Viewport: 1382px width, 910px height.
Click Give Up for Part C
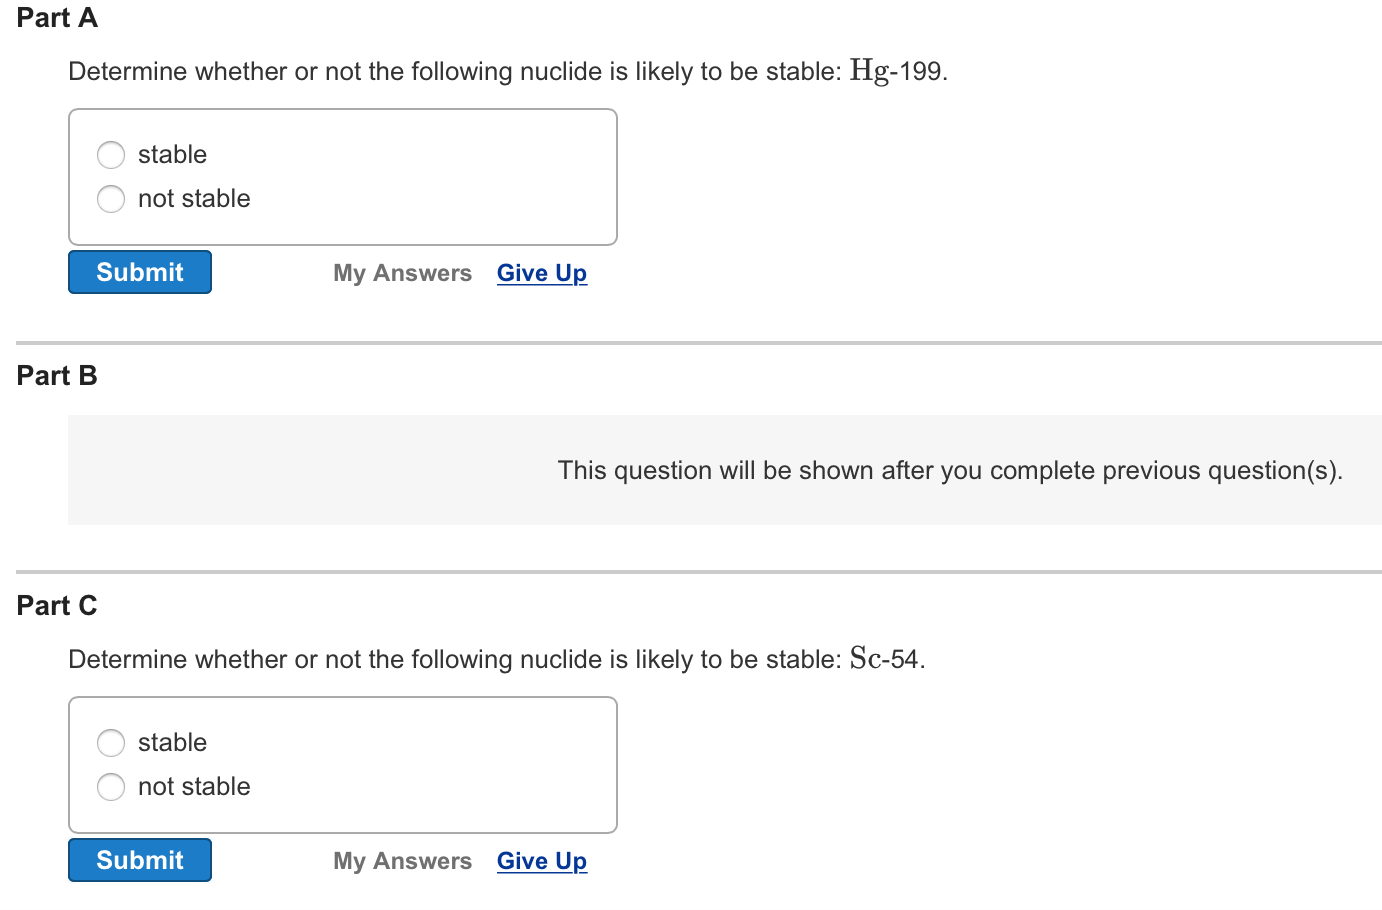pyautogui.click(x=541, y=860)
